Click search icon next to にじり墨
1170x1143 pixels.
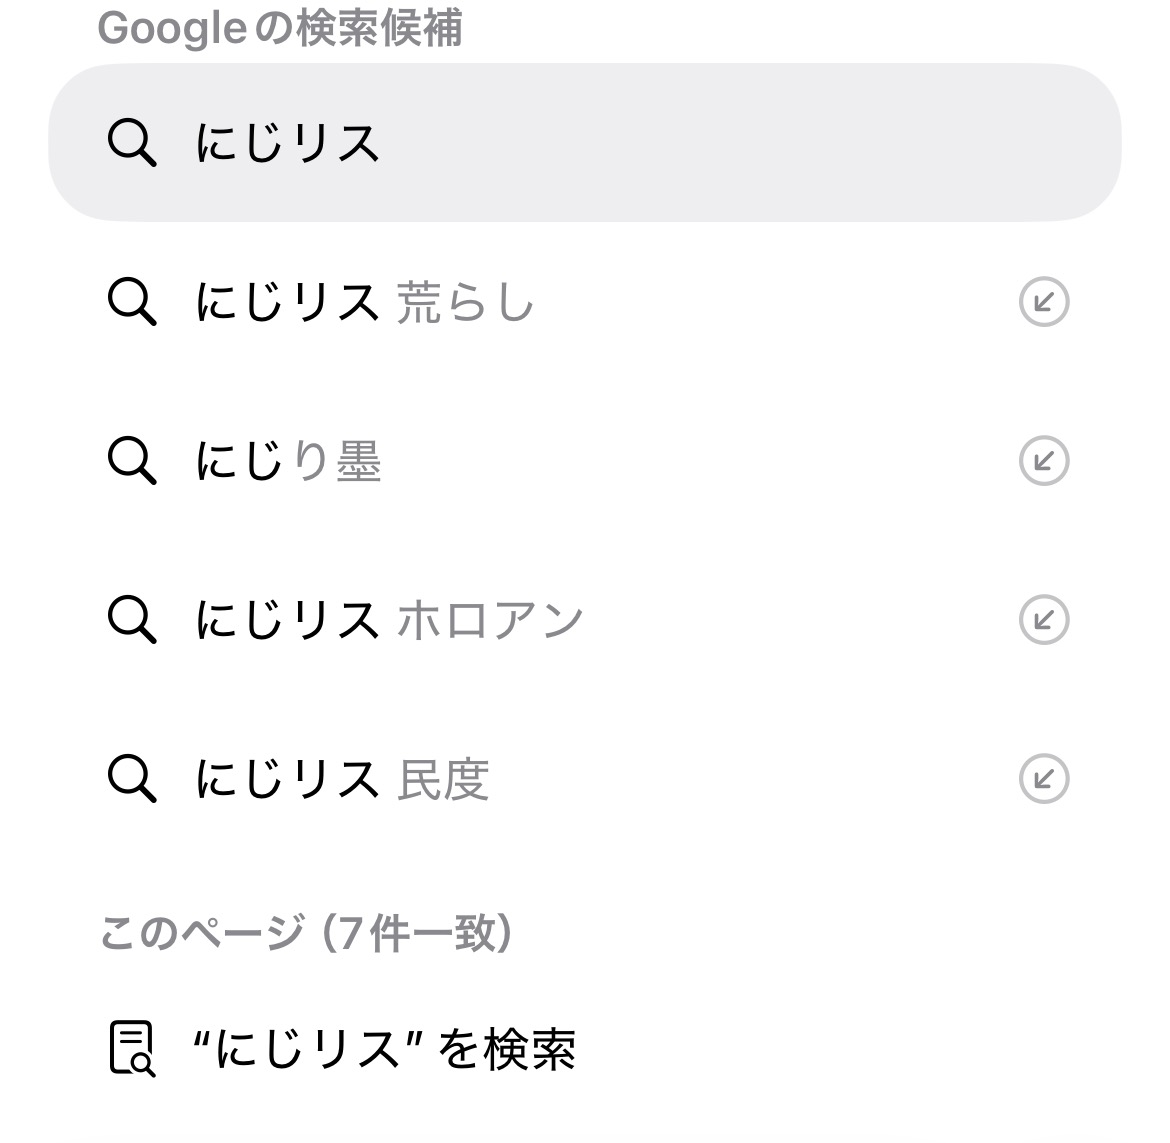[132, 461]
